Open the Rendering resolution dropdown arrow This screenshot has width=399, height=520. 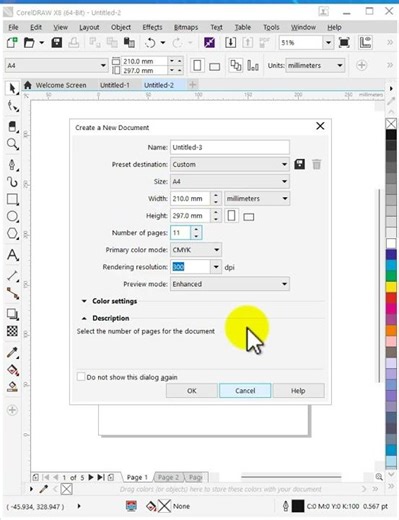click(x=216, y=267)
